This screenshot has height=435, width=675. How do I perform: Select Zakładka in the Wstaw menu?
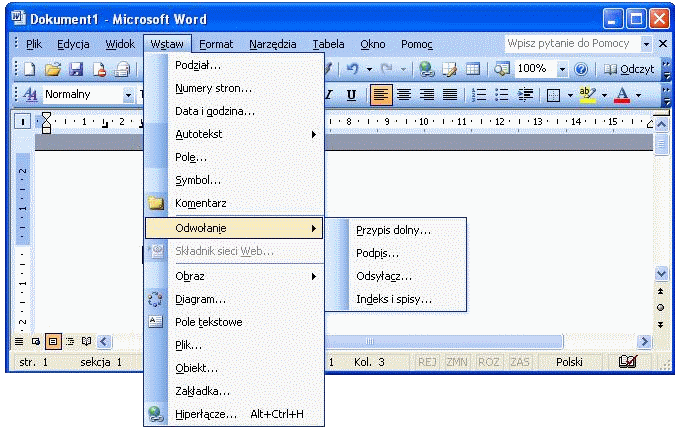[x=235, y=391]
